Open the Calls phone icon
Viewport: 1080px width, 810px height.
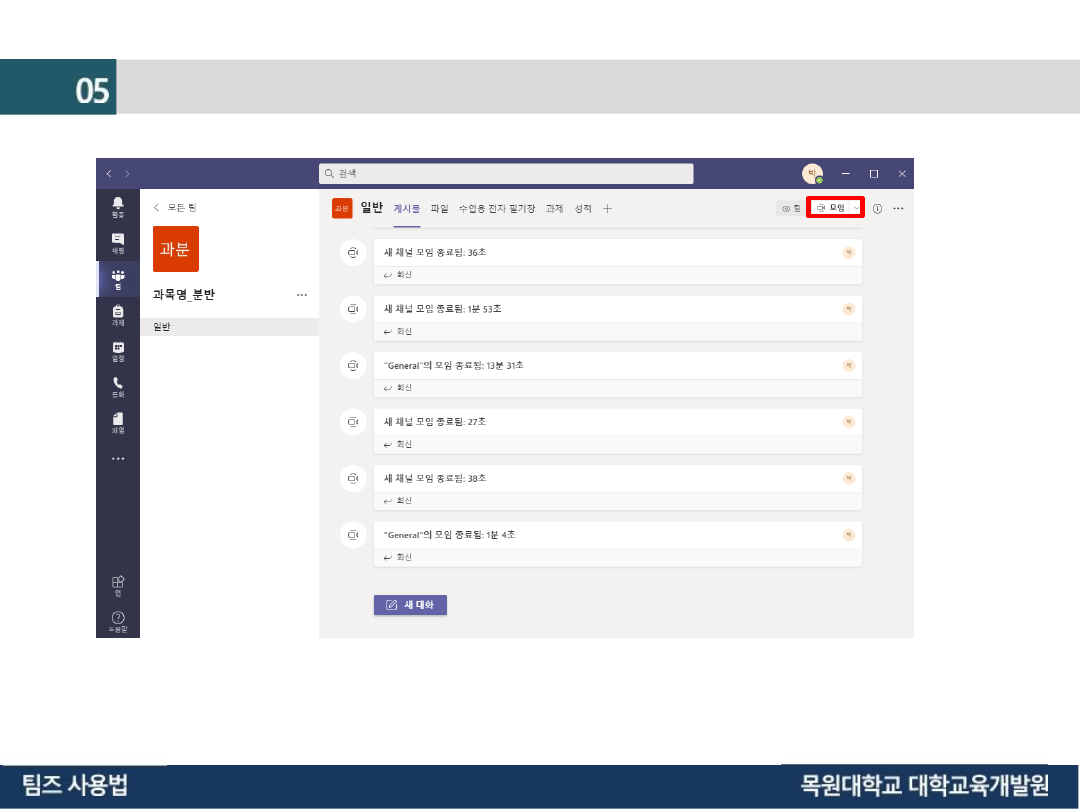pos(118,386)
